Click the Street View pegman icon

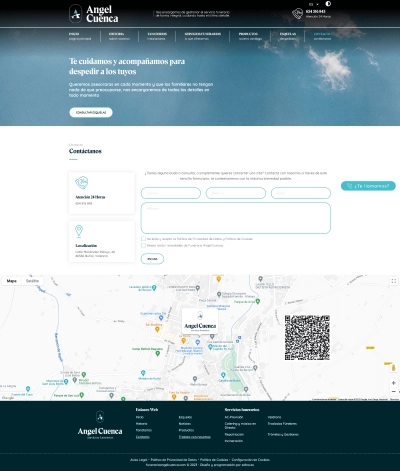394,368
